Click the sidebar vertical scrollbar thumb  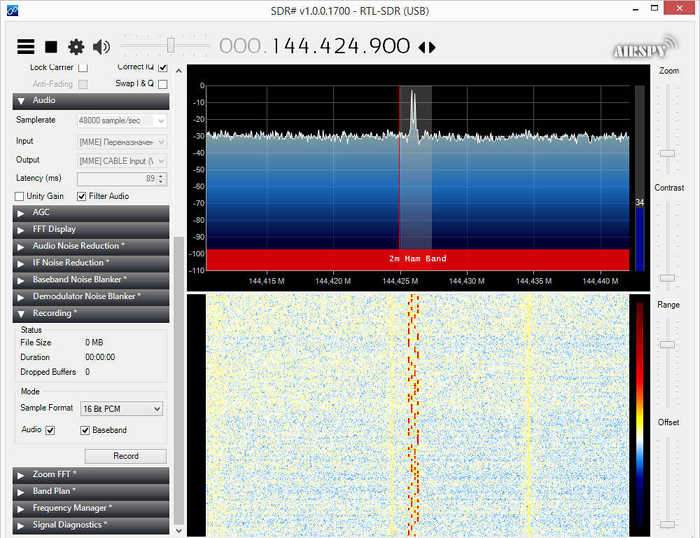click(x=179, y=380)
